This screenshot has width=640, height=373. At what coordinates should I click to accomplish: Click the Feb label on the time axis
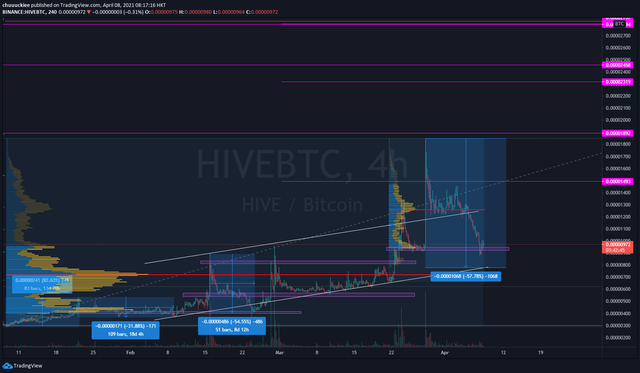(130, 353)
